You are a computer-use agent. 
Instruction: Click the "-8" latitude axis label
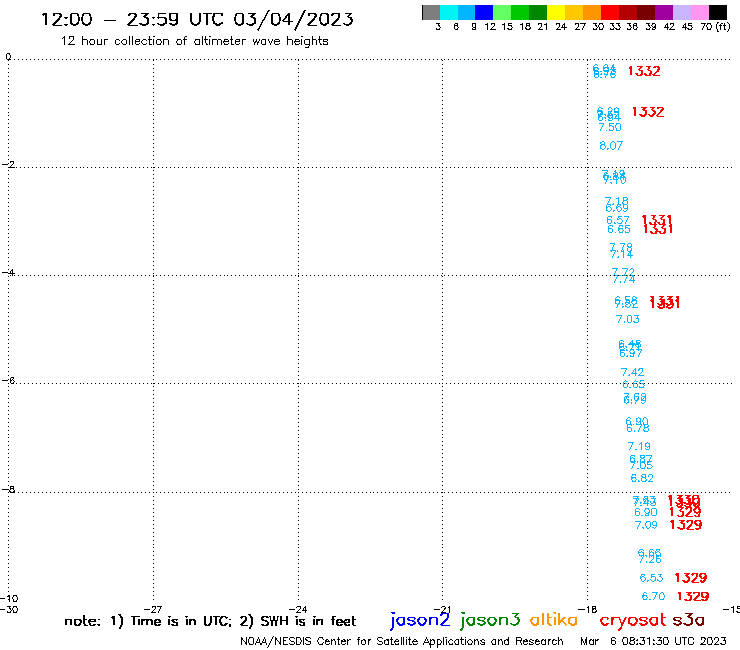tap(8, 490)
